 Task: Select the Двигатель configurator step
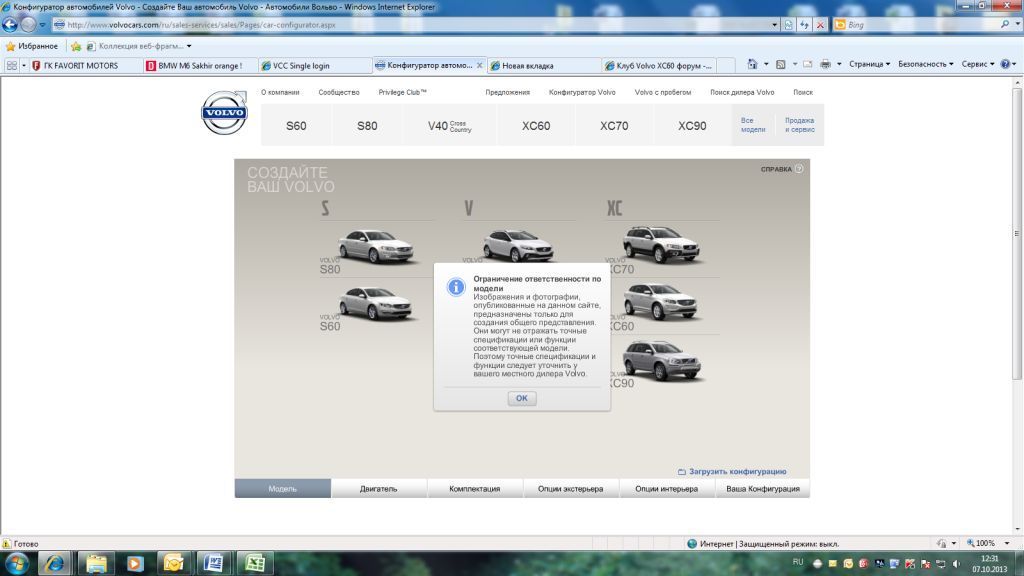379,488
